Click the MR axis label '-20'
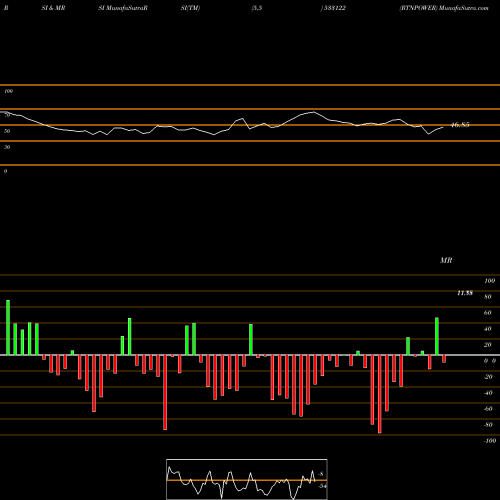Screen dimensions: 500x500 click(488, 377)
